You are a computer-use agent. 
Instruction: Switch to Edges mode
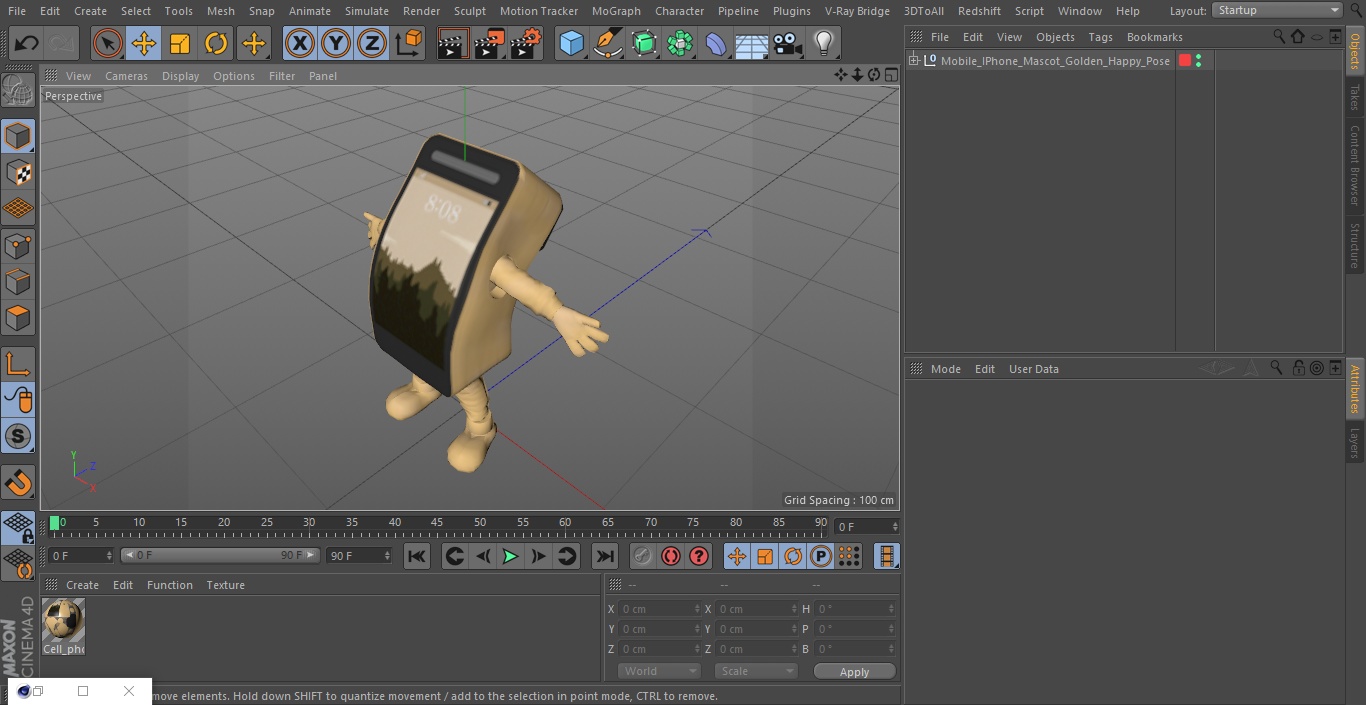pos(18,281)
